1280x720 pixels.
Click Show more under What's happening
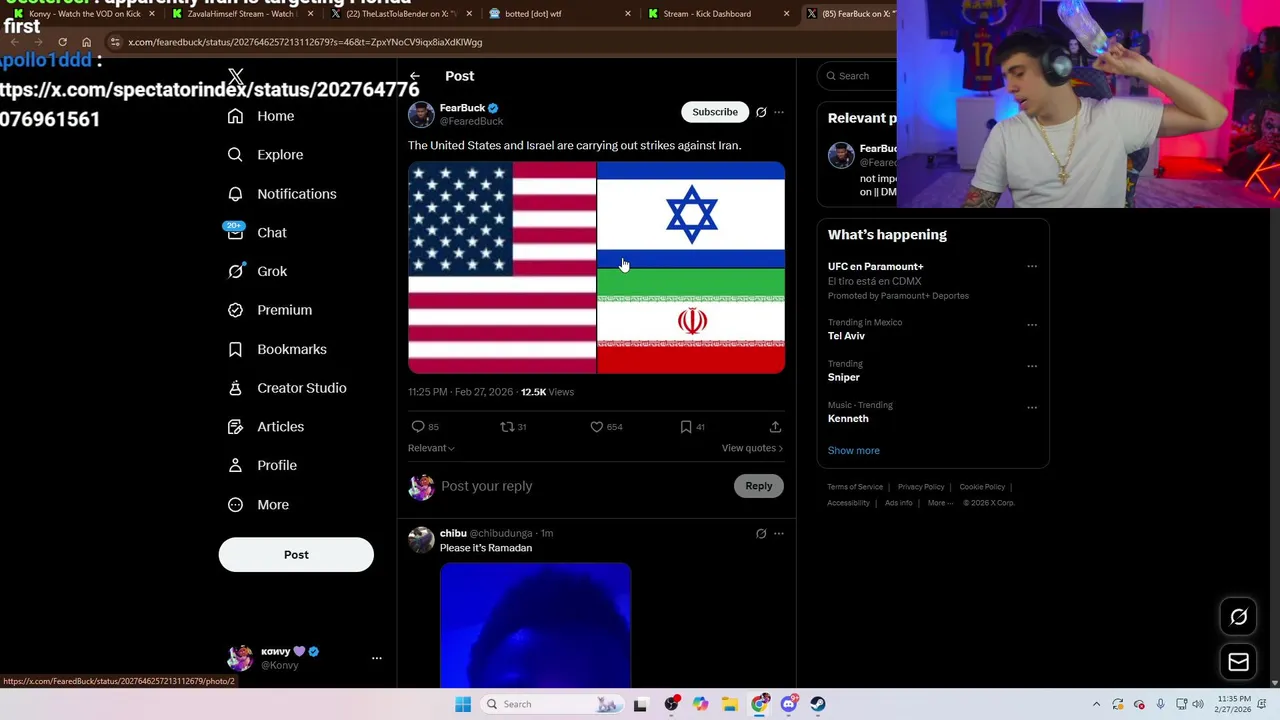(853, 450)
